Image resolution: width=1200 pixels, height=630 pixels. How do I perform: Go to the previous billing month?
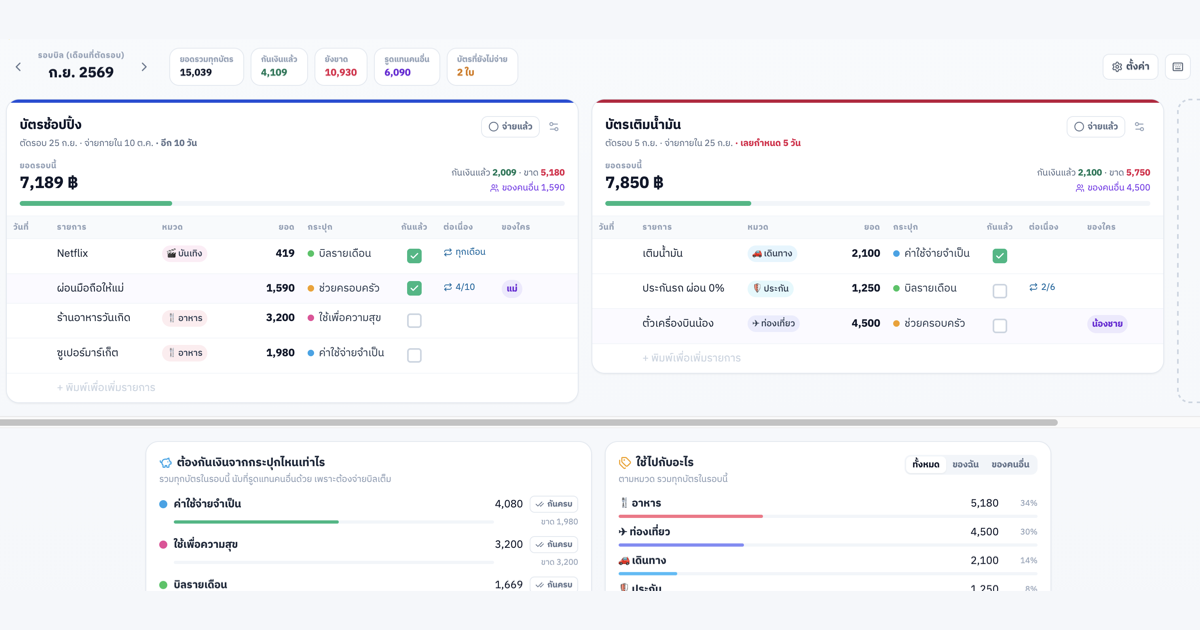pos(18,67)
